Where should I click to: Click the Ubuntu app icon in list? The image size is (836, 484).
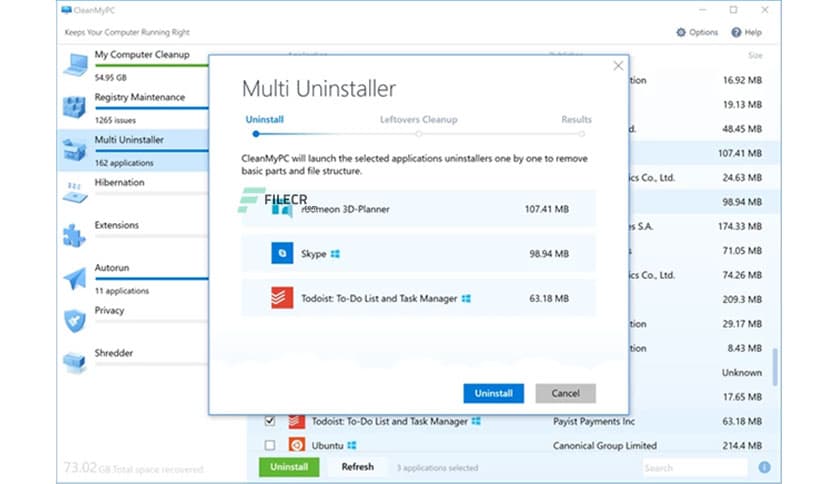pyautogui.click(x=297, y=445)
